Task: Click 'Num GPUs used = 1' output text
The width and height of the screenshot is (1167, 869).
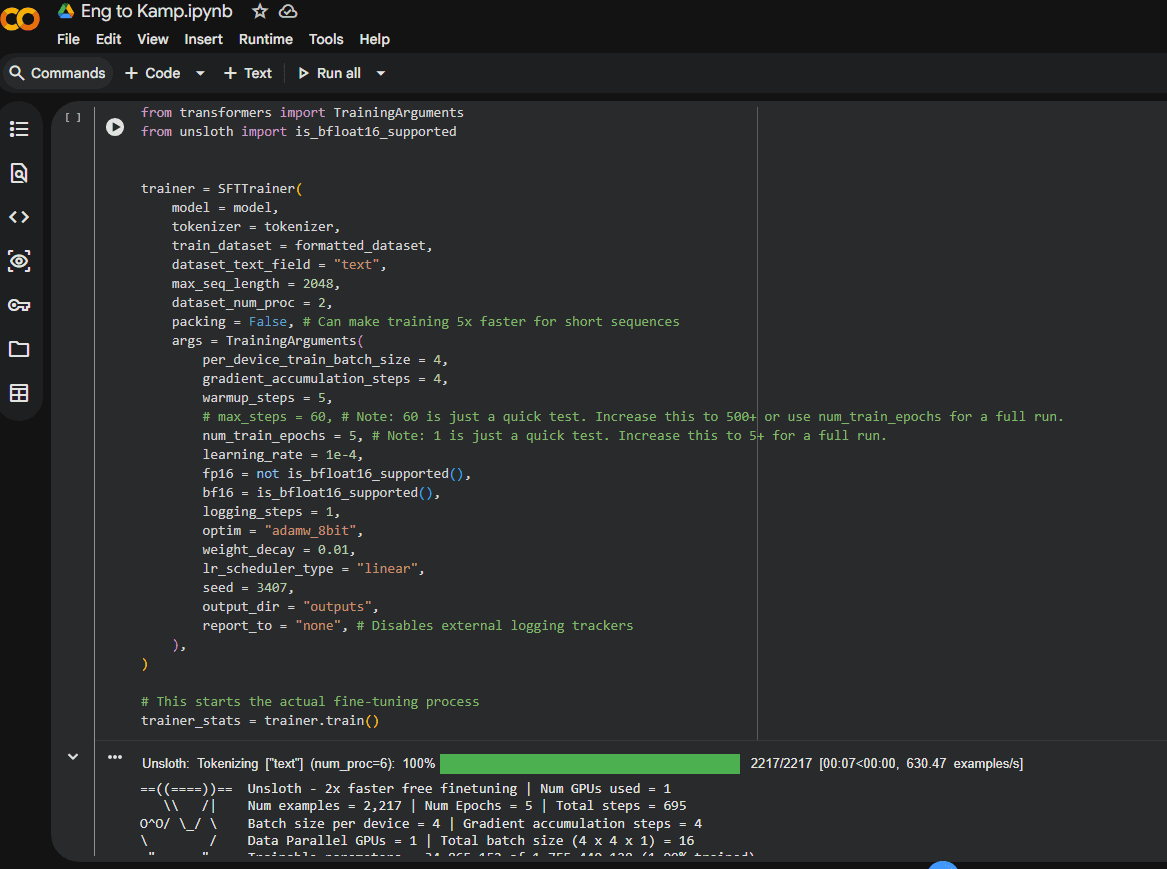Action: point(605,789)
